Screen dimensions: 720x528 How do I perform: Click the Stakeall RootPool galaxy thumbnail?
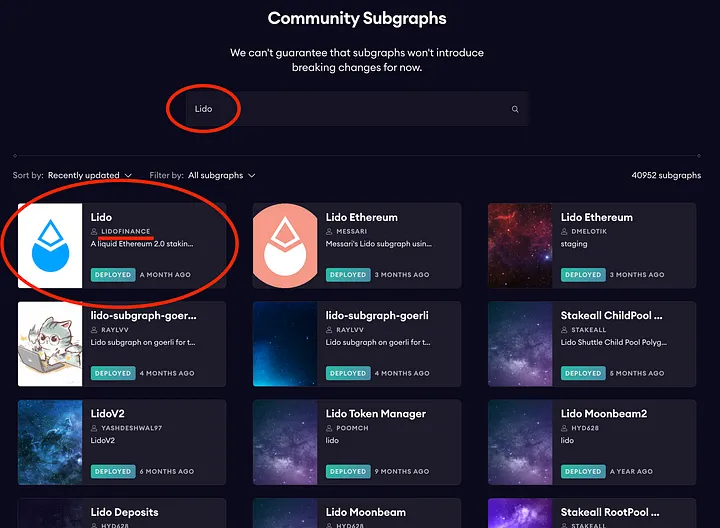coord(520,515)
